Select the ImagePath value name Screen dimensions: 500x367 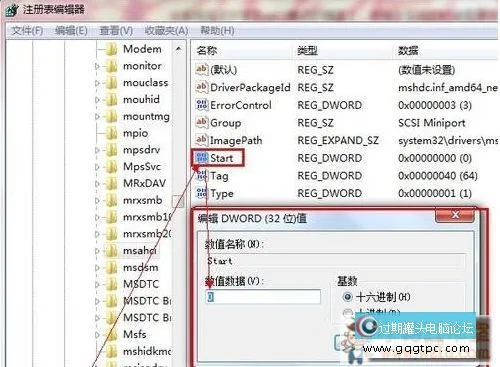236,140
